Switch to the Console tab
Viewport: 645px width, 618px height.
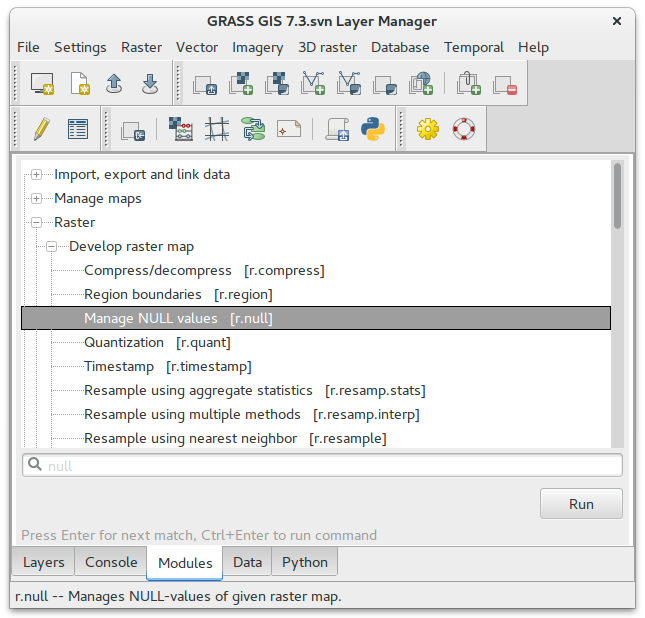tap(111, 562)
